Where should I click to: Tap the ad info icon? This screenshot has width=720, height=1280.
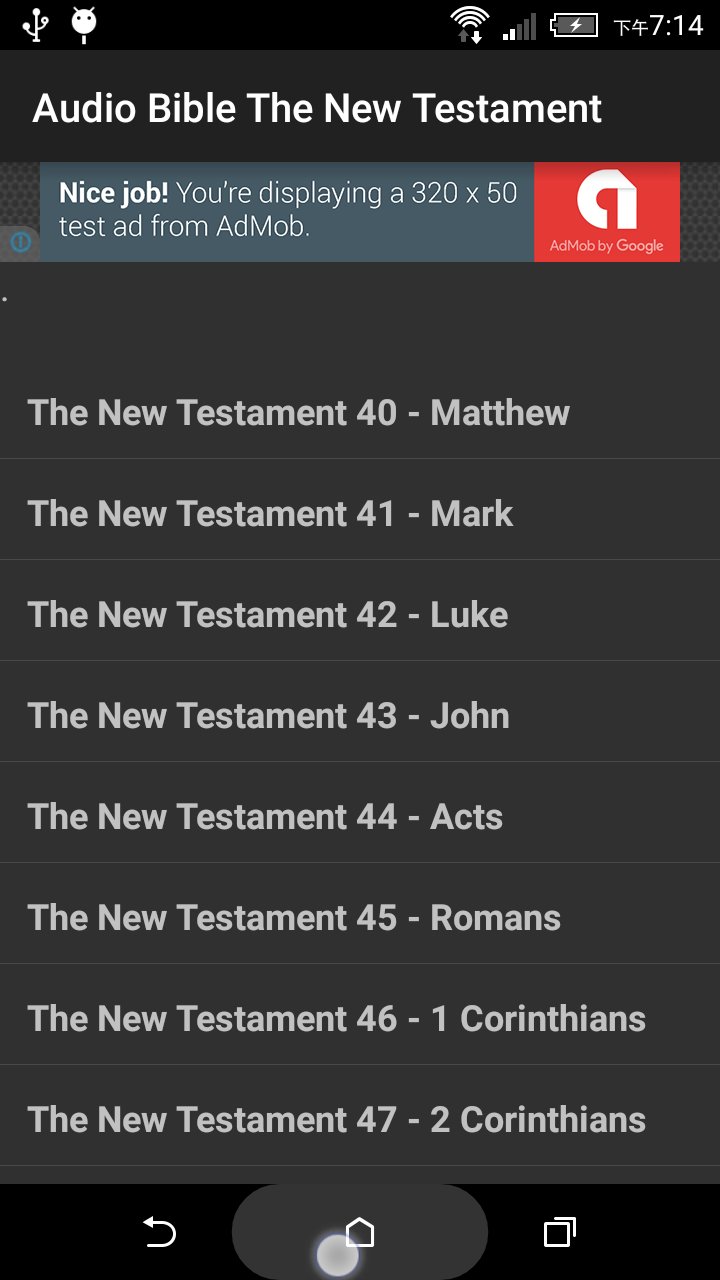tap(20, 242)
